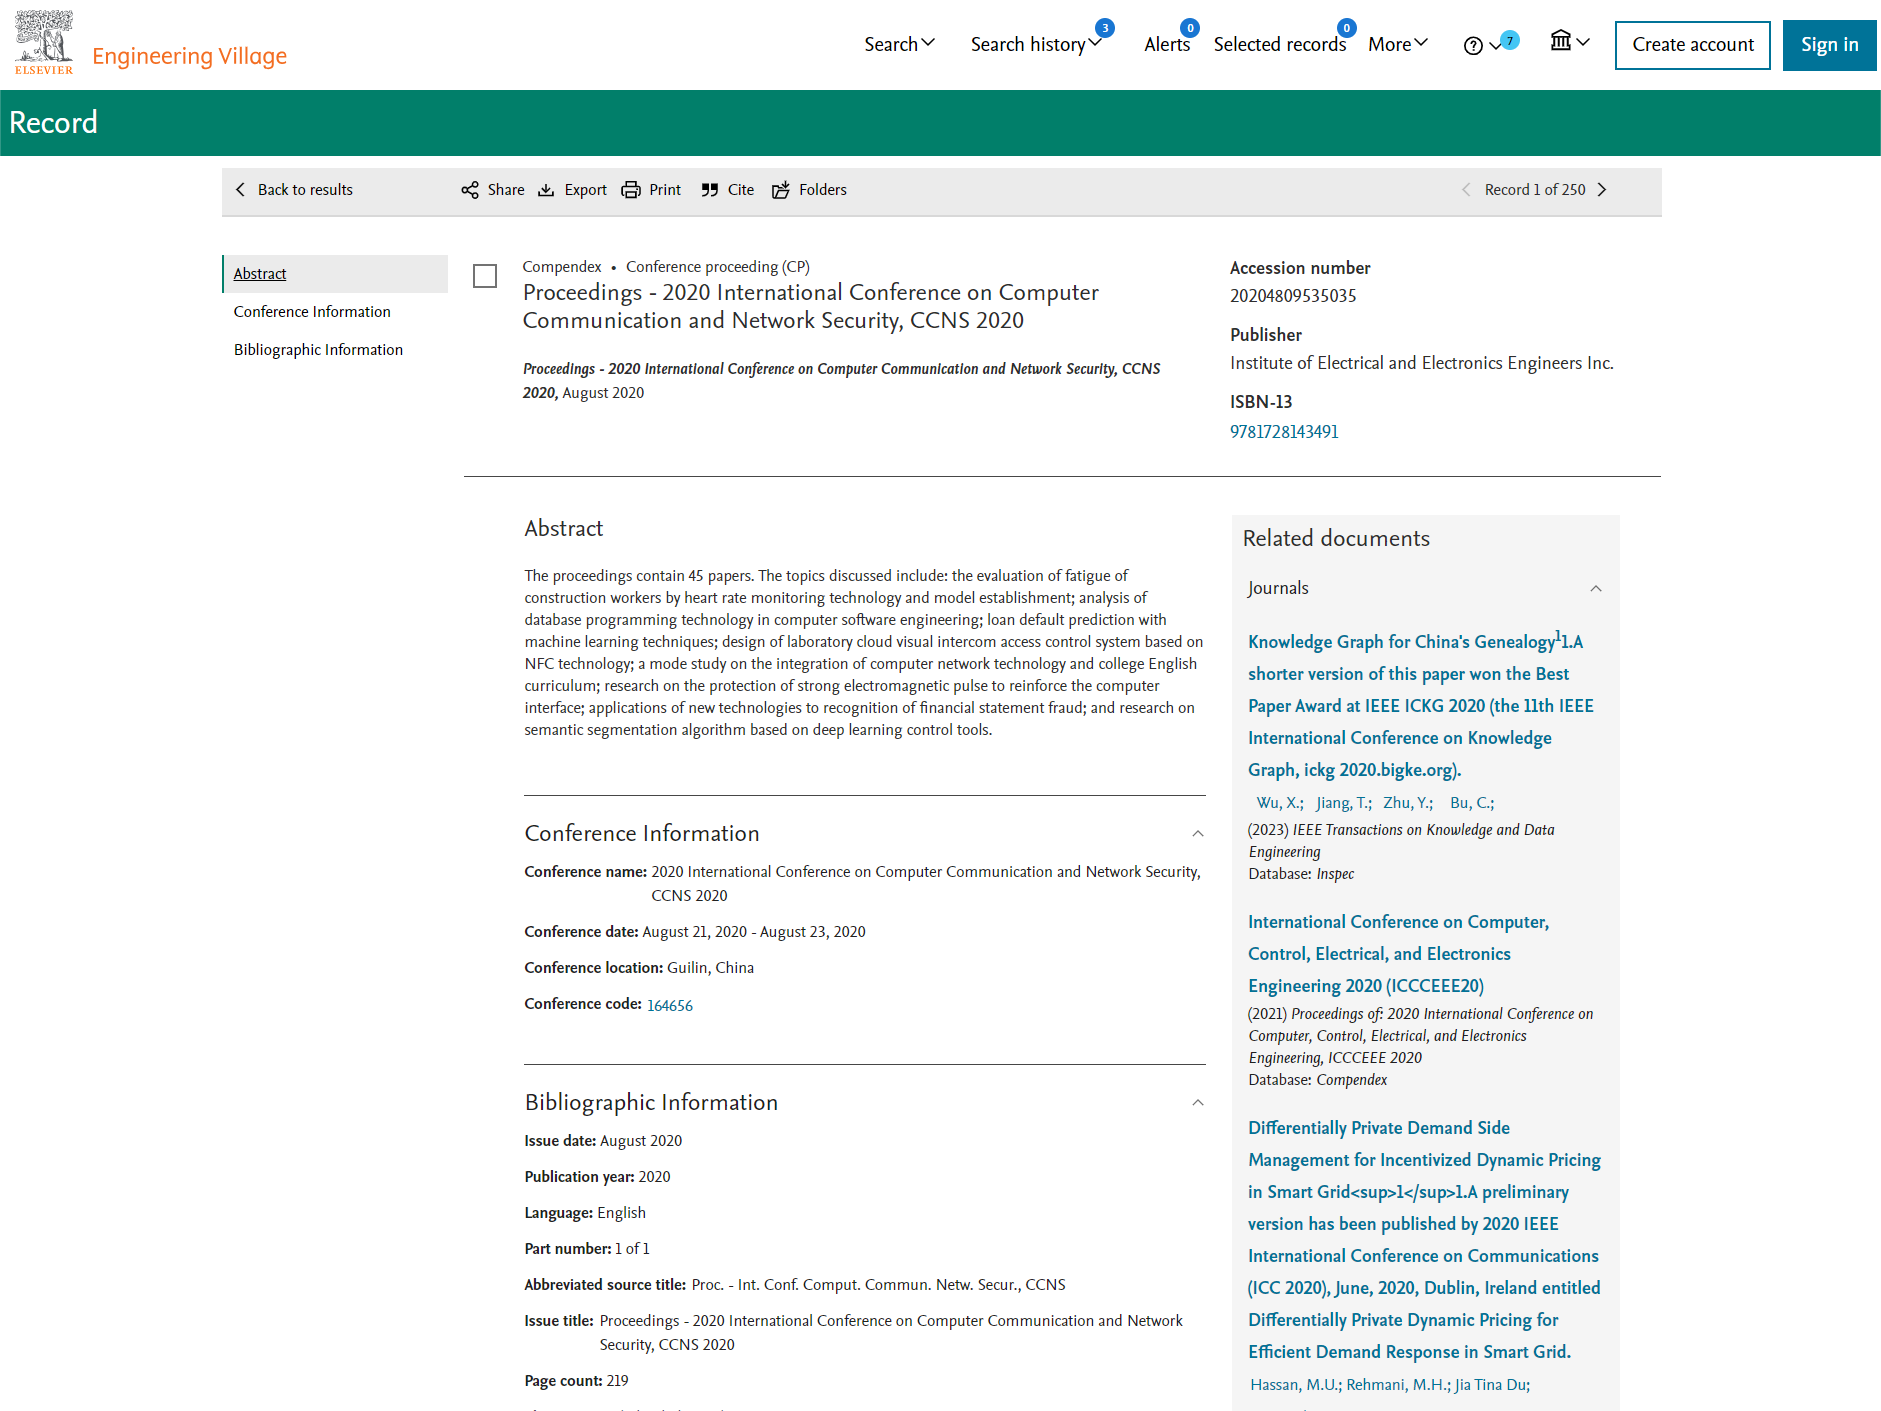Select the Abstract sidebar tab

point(335,274)
